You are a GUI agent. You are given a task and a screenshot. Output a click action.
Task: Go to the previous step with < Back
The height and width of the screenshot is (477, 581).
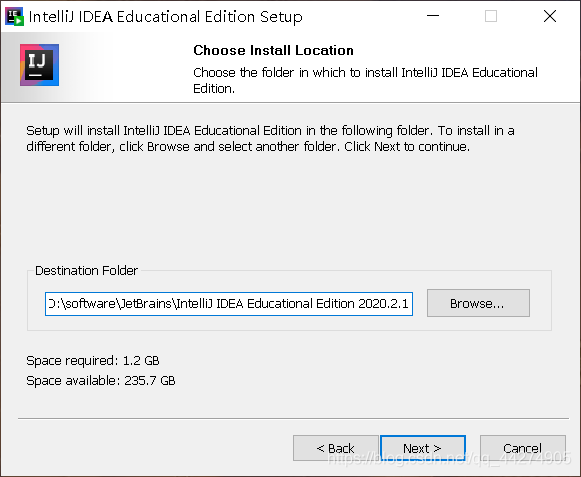[x=336, y=448]
